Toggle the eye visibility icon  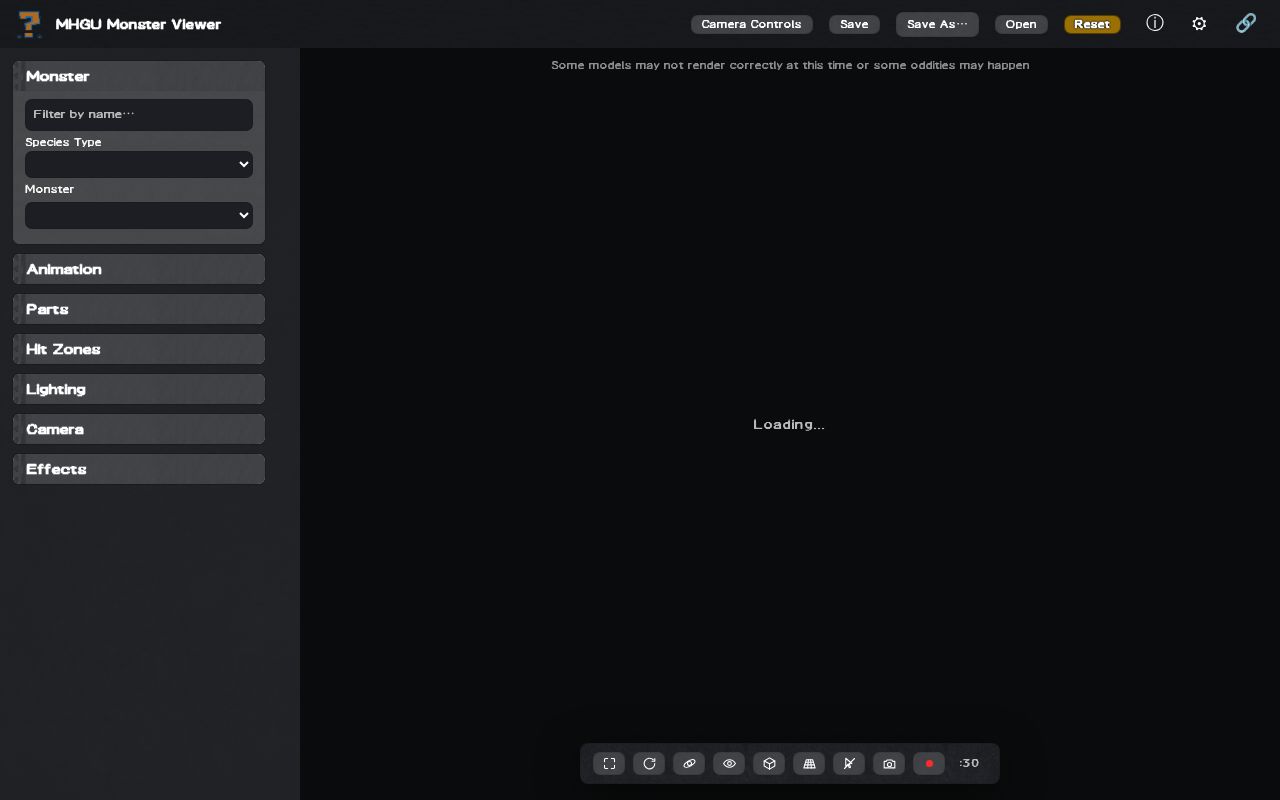[729, 764]
